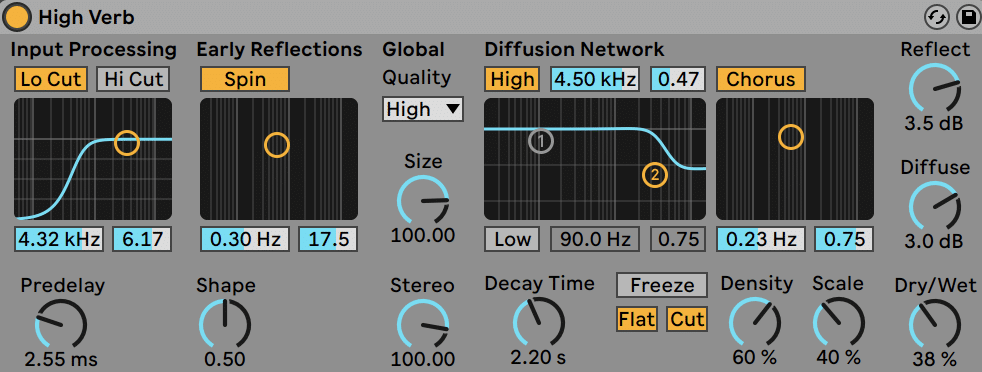The width and height of the screenshot is (982, 372).
Task: Open the Quality dropdown menu
Action: (x=423, y=110)
